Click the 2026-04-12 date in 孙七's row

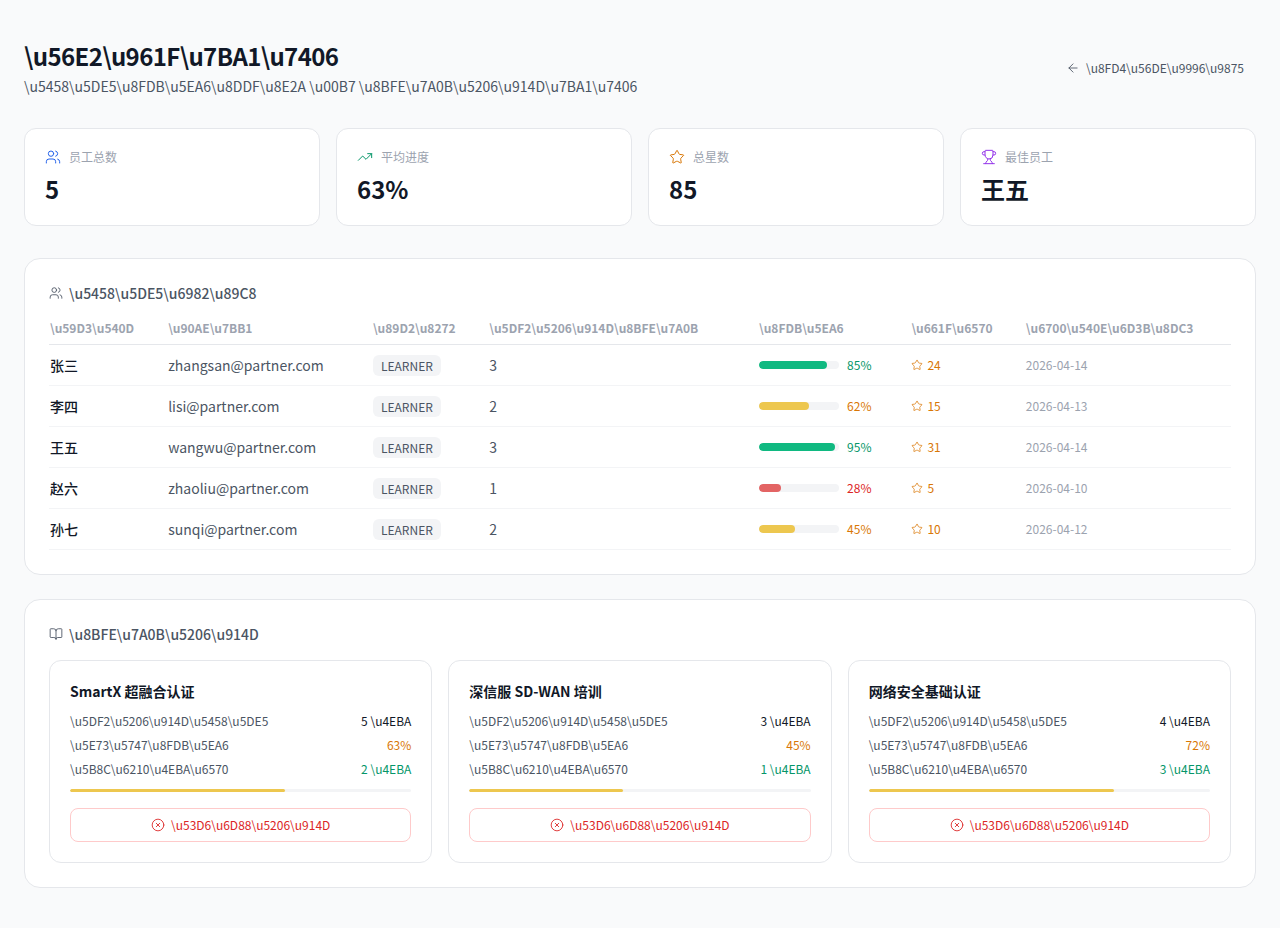pyautogui.click(x=1056, y=530)
